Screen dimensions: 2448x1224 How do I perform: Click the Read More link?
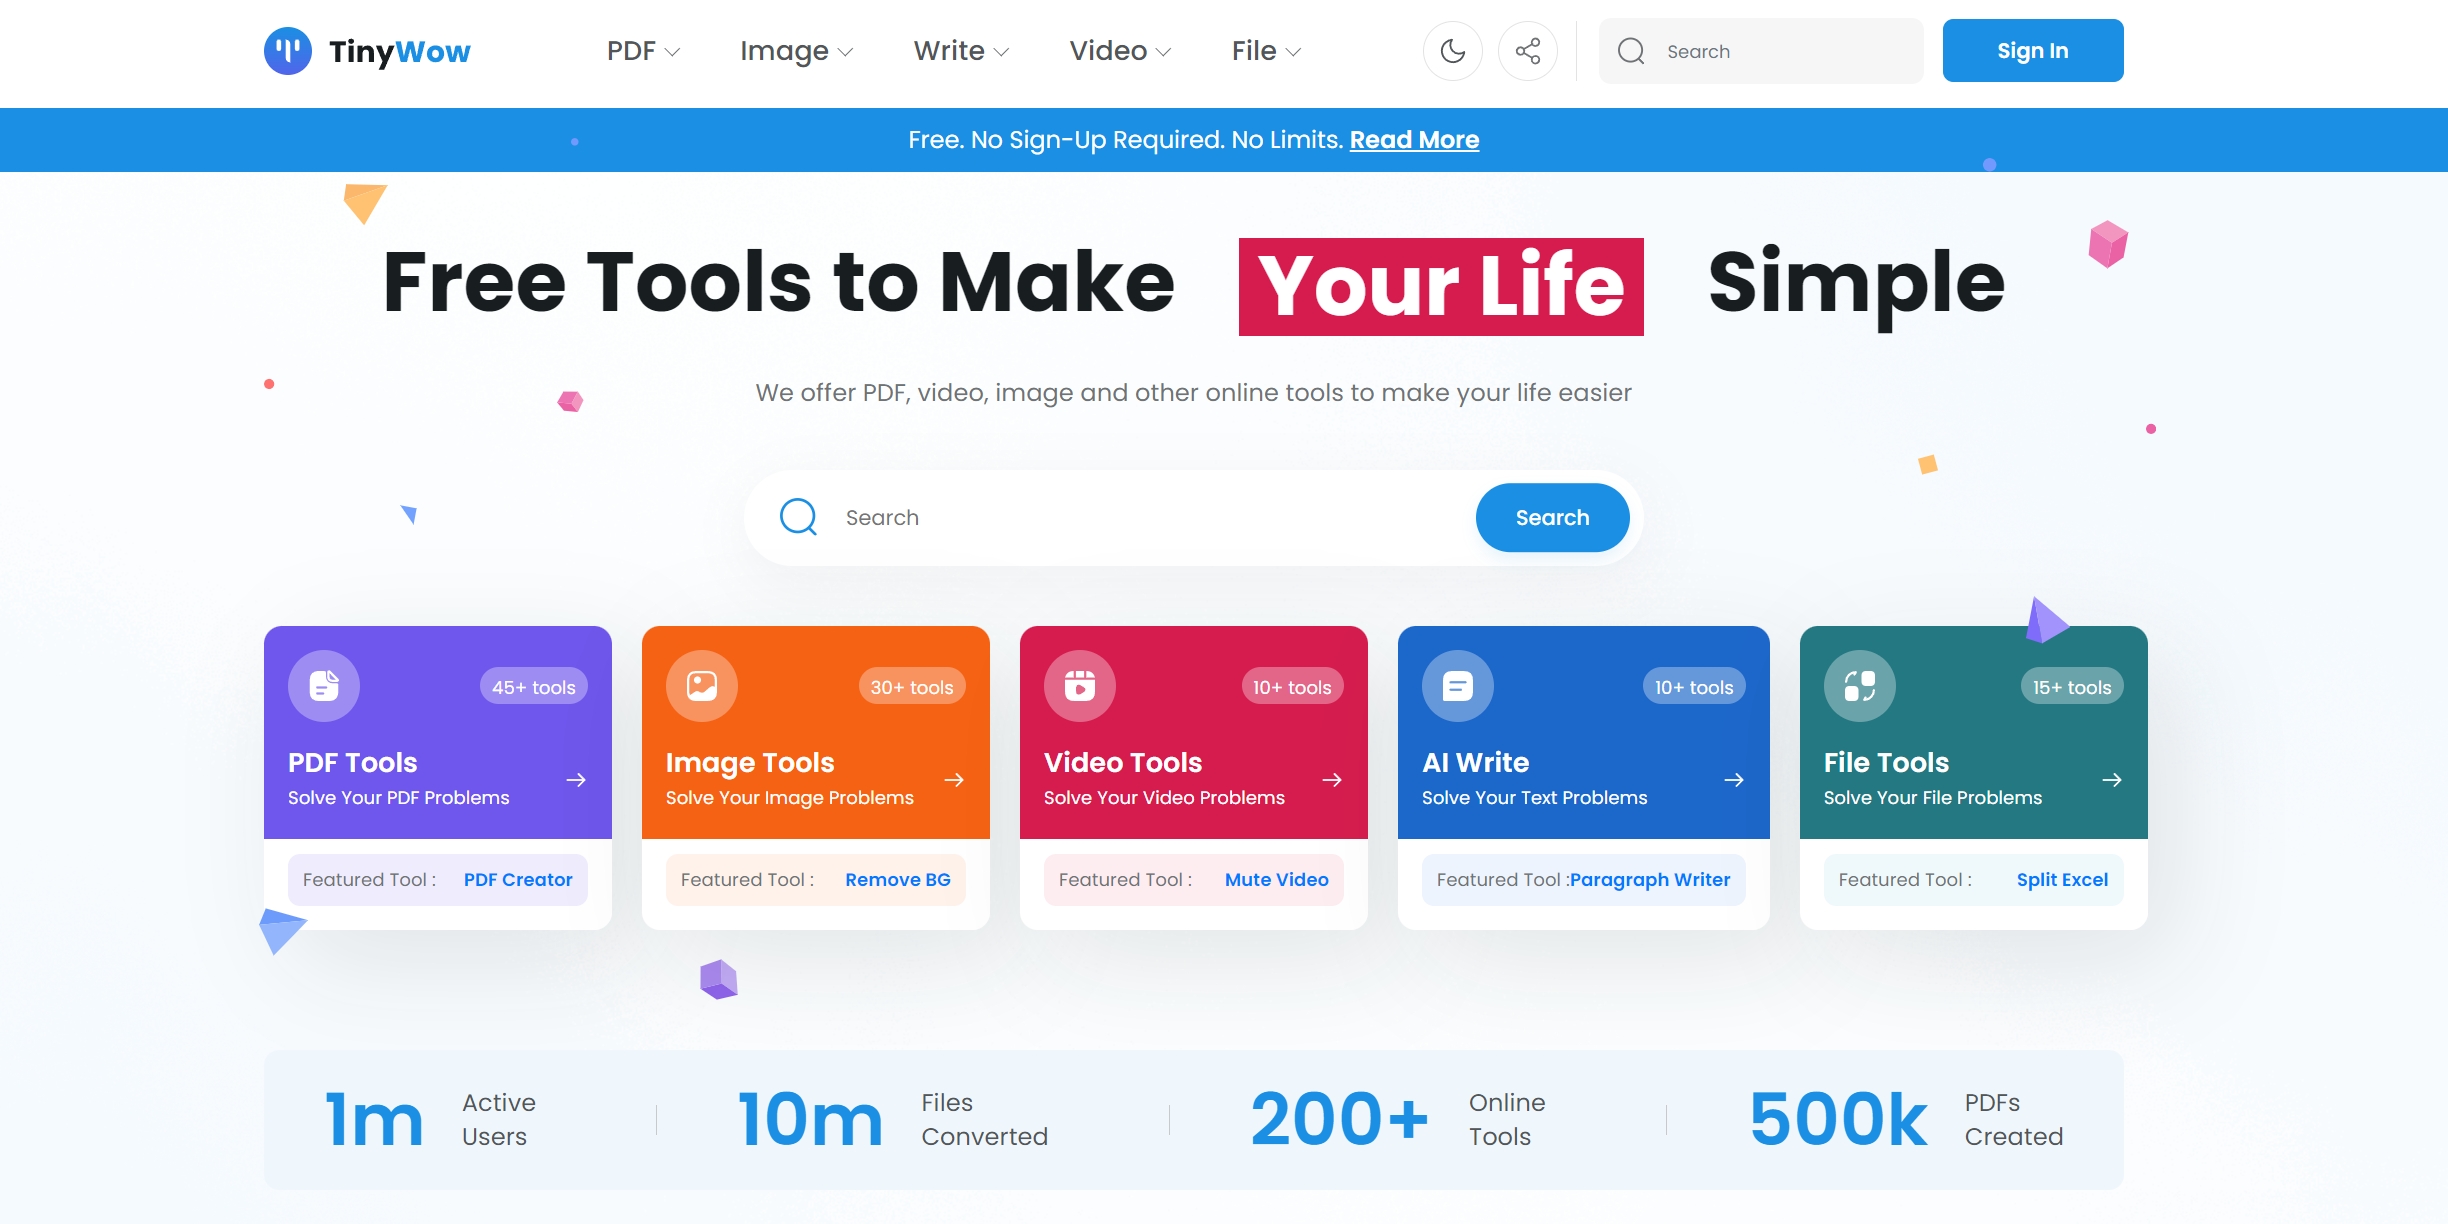(x=1413, y=141)
